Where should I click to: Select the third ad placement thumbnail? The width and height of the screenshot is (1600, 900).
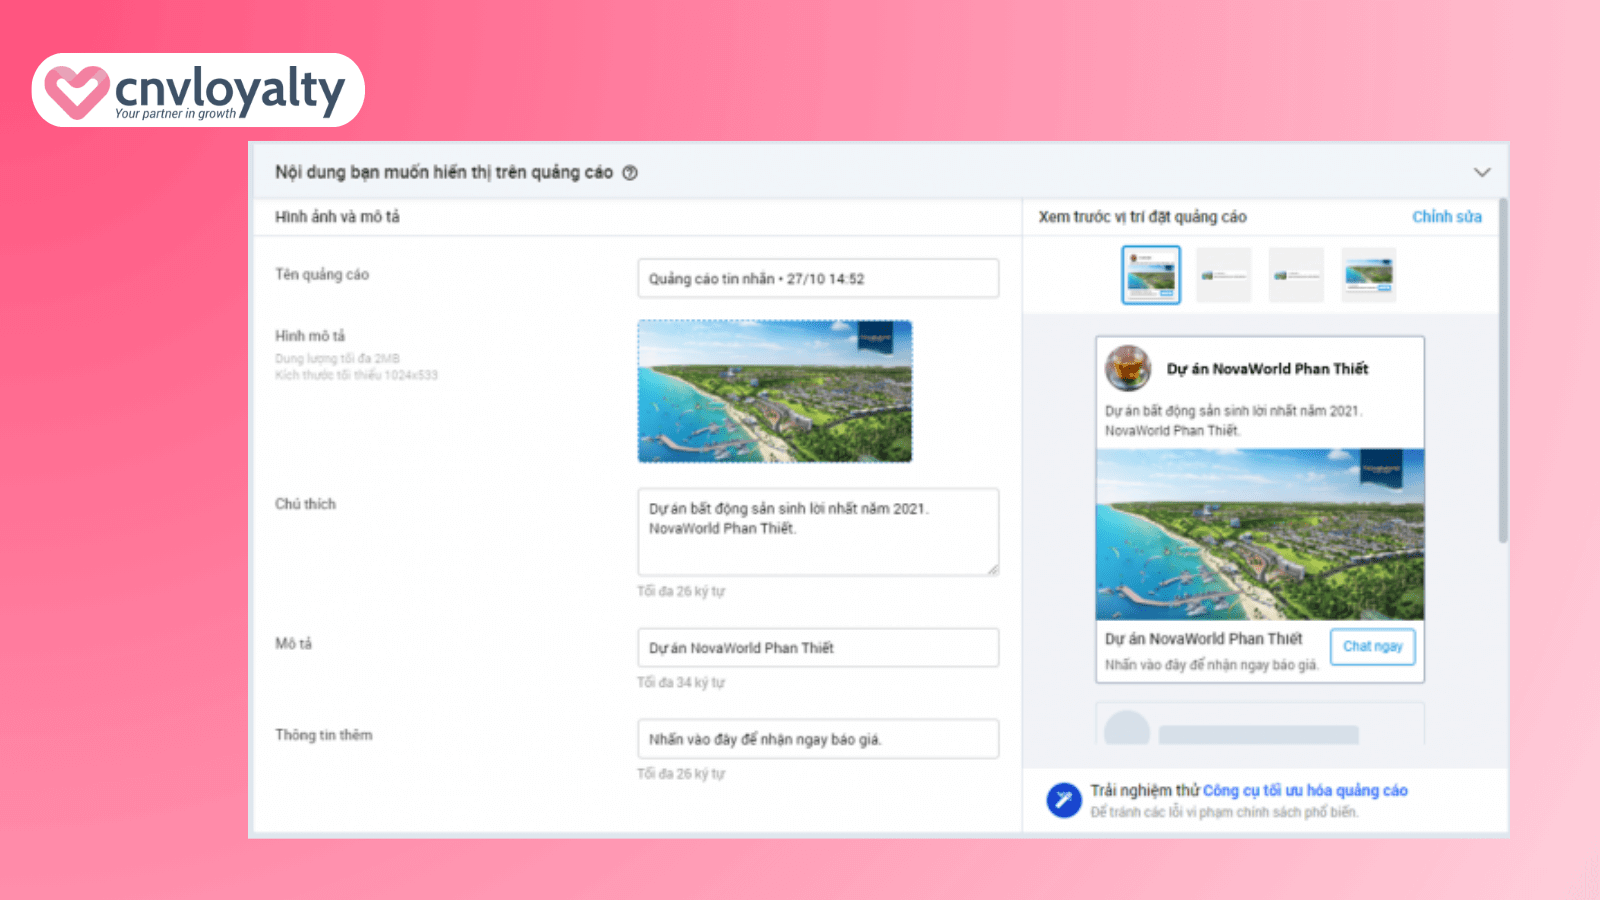[1296, 275]
